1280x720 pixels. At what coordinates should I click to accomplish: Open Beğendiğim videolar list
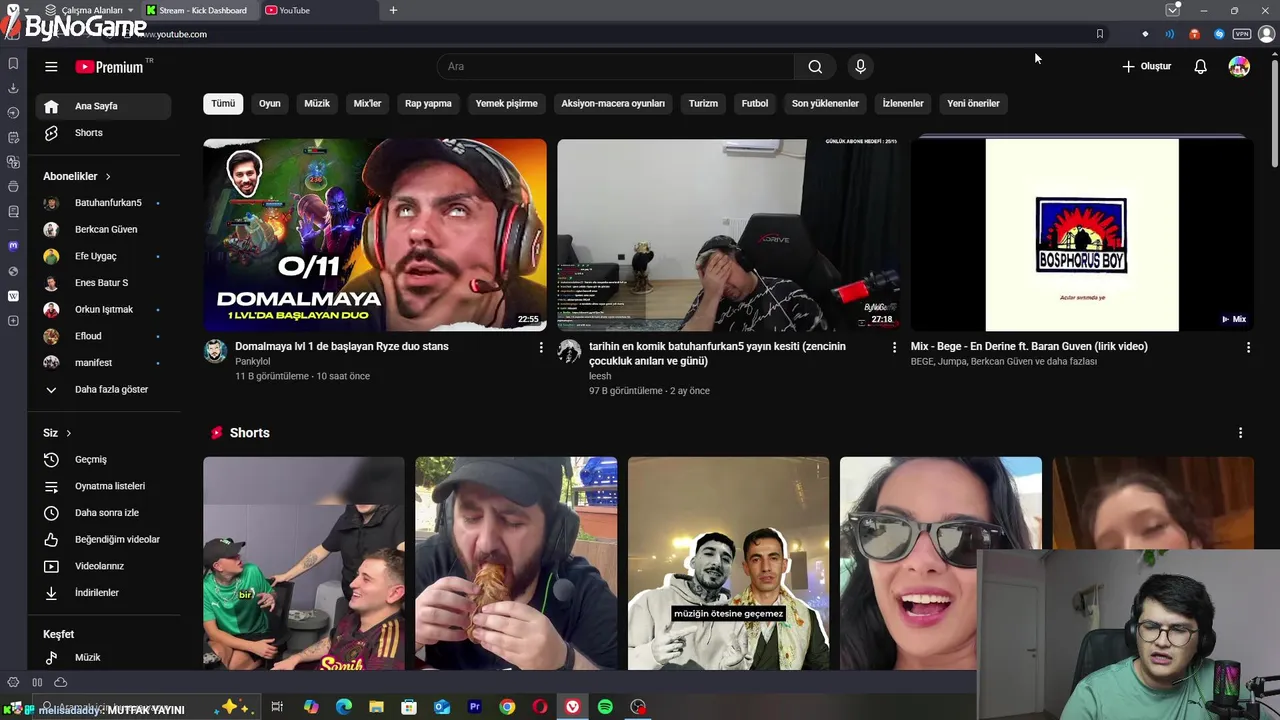[x=104, y=539]
